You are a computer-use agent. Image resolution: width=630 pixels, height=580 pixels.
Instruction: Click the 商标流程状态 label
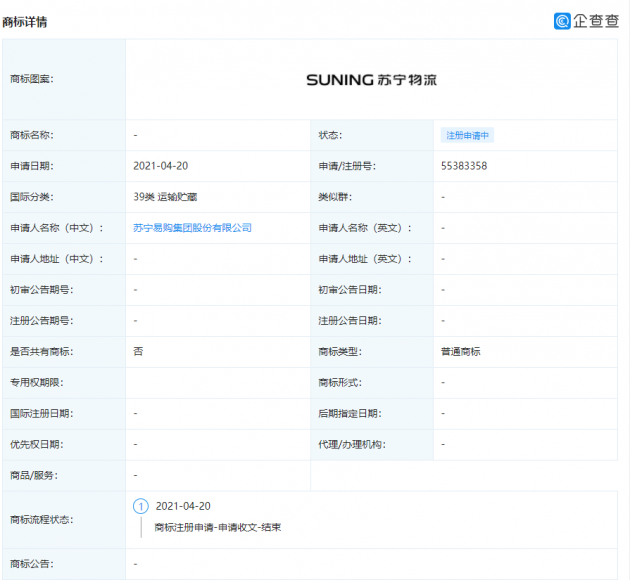pyautogui.click(x=42, y=519)
